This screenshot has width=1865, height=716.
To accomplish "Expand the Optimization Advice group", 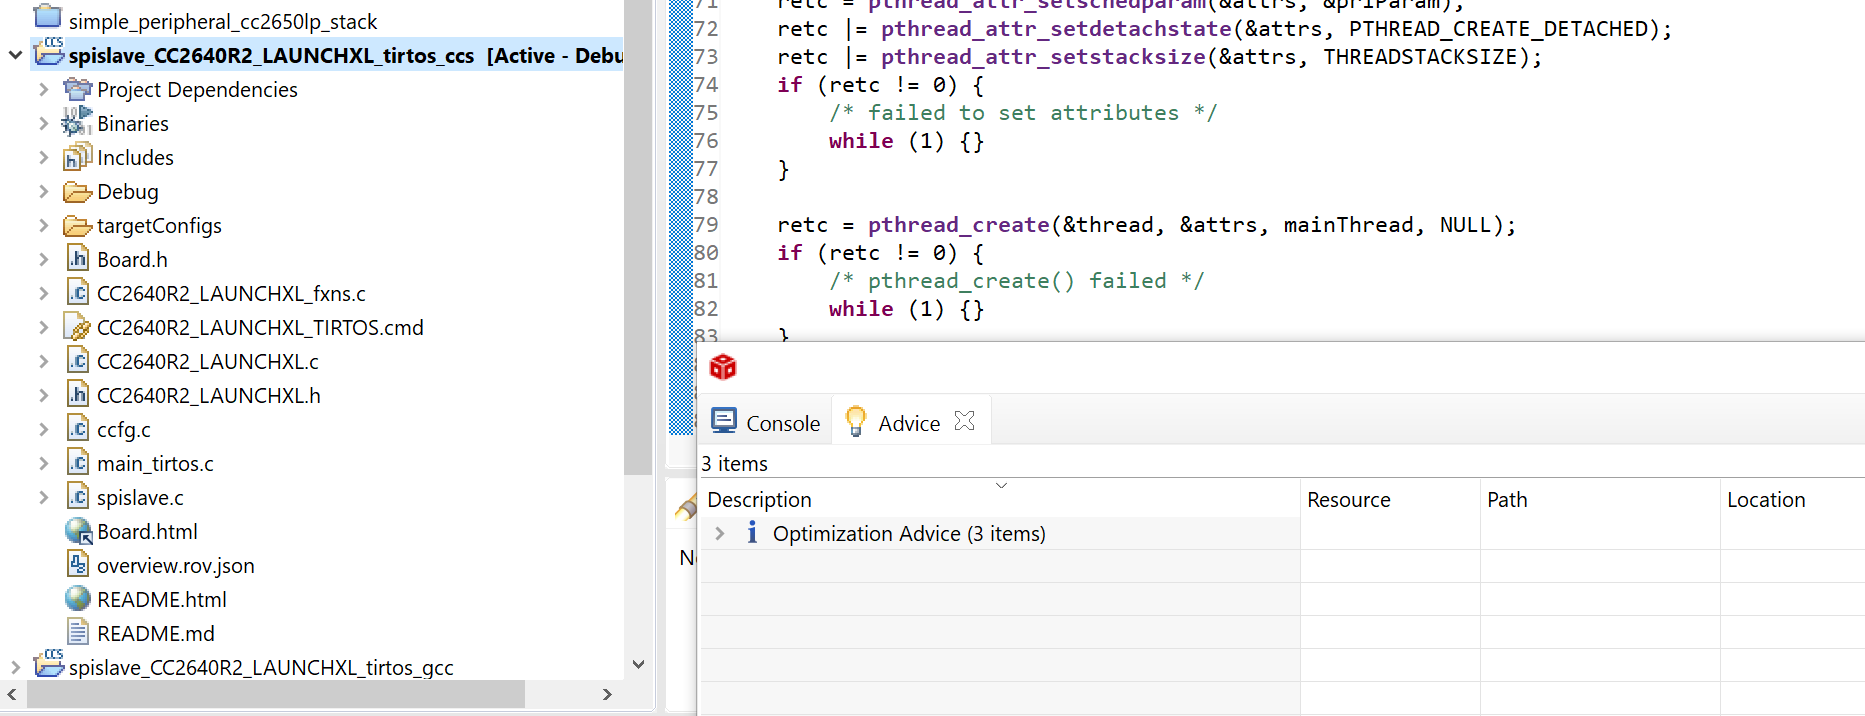I will pyautogui.click(x=719, y=533).
